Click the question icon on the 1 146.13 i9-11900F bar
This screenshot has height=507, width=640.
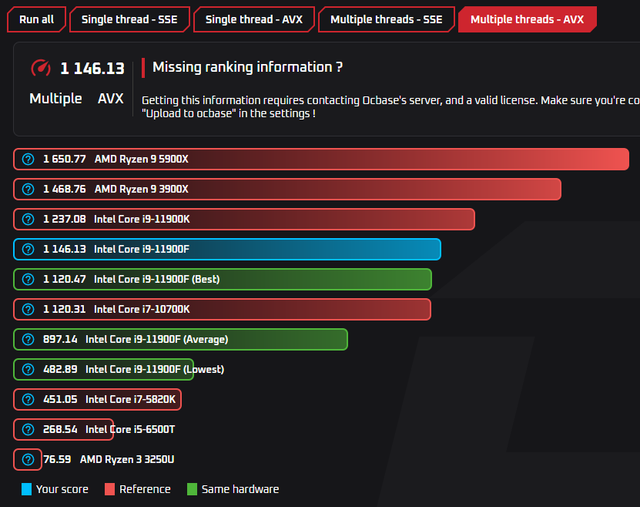(28, 249)
